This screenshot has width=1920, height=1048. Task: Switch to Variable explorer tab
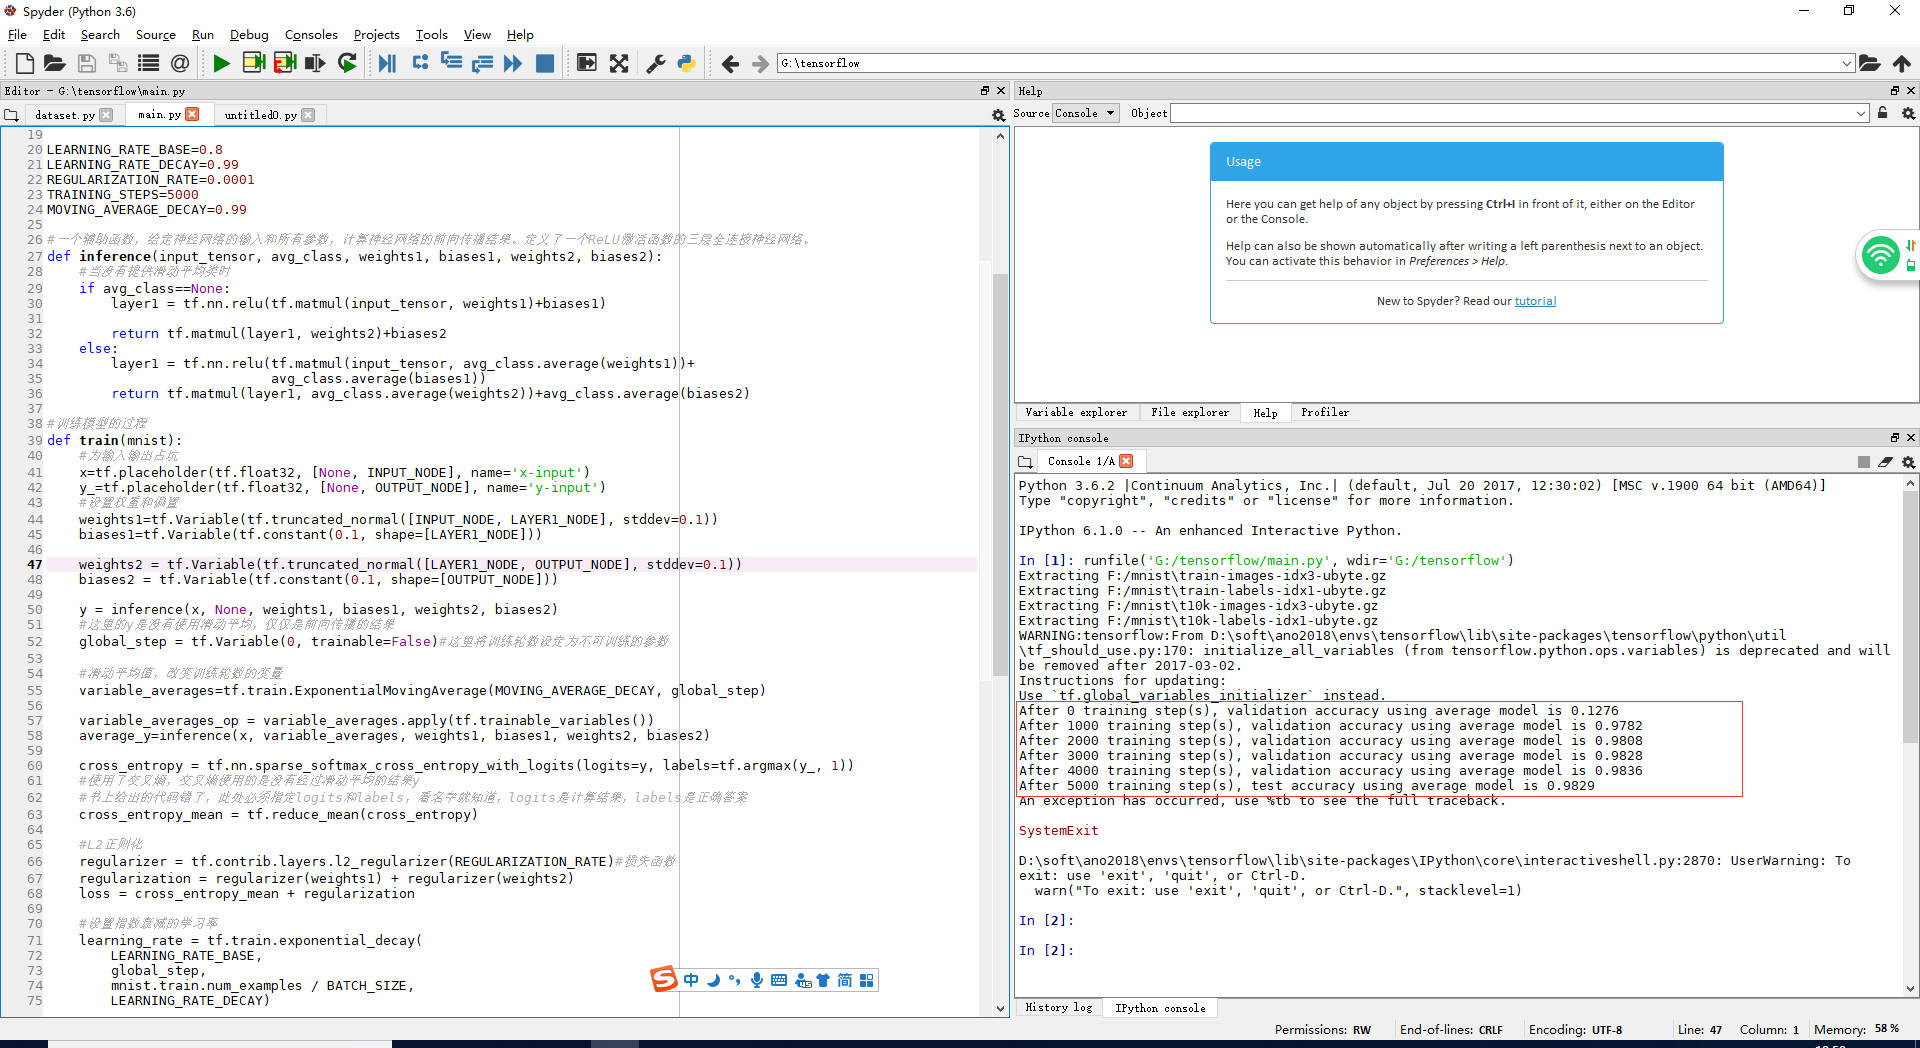pyautogui.click(x=1076, y=412)
